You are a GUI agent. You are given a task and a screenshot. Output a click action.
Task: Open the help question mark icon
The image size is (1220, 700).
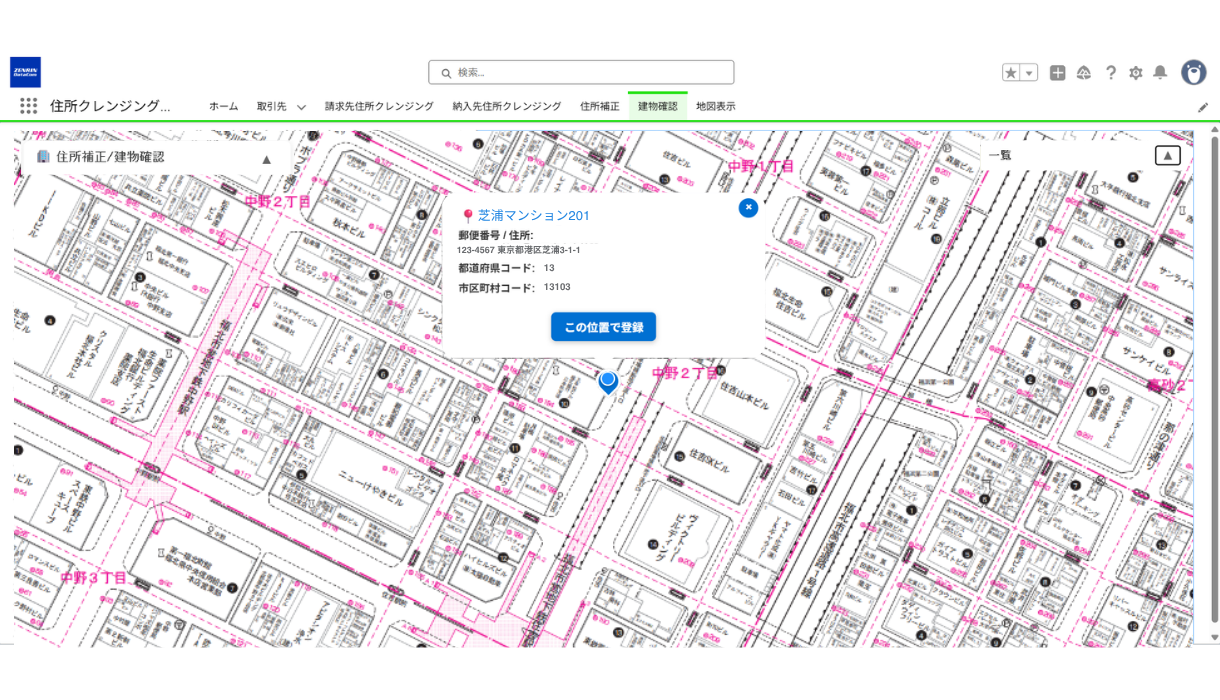coord(1110,73)
